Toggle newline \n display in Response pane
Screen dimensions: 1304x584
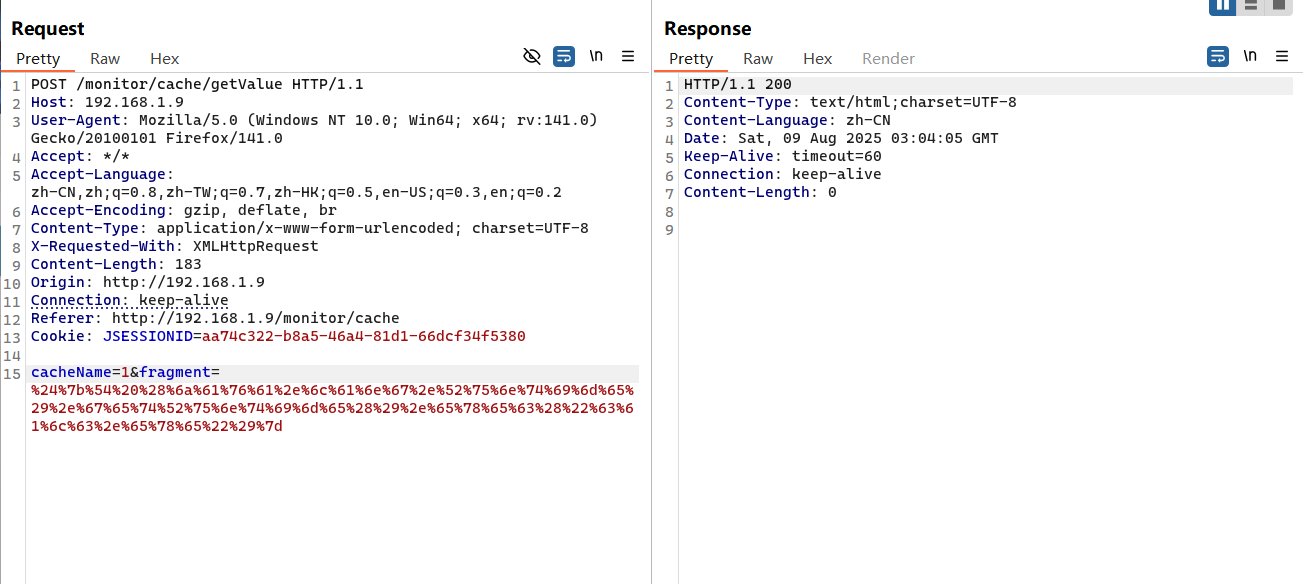tap(1250, 56)
